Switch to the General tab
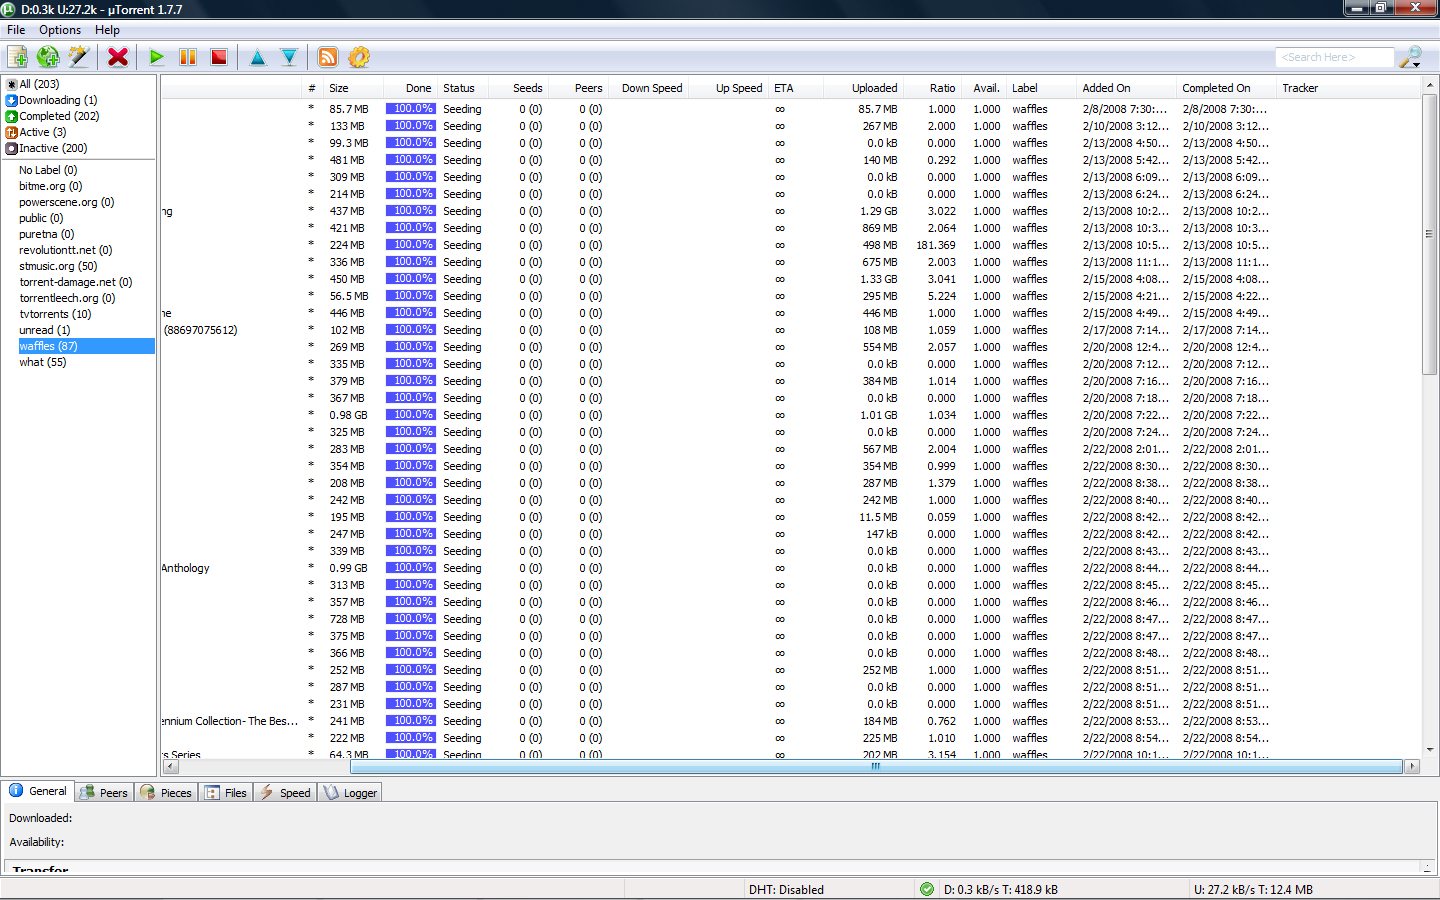 click(38, 791)
